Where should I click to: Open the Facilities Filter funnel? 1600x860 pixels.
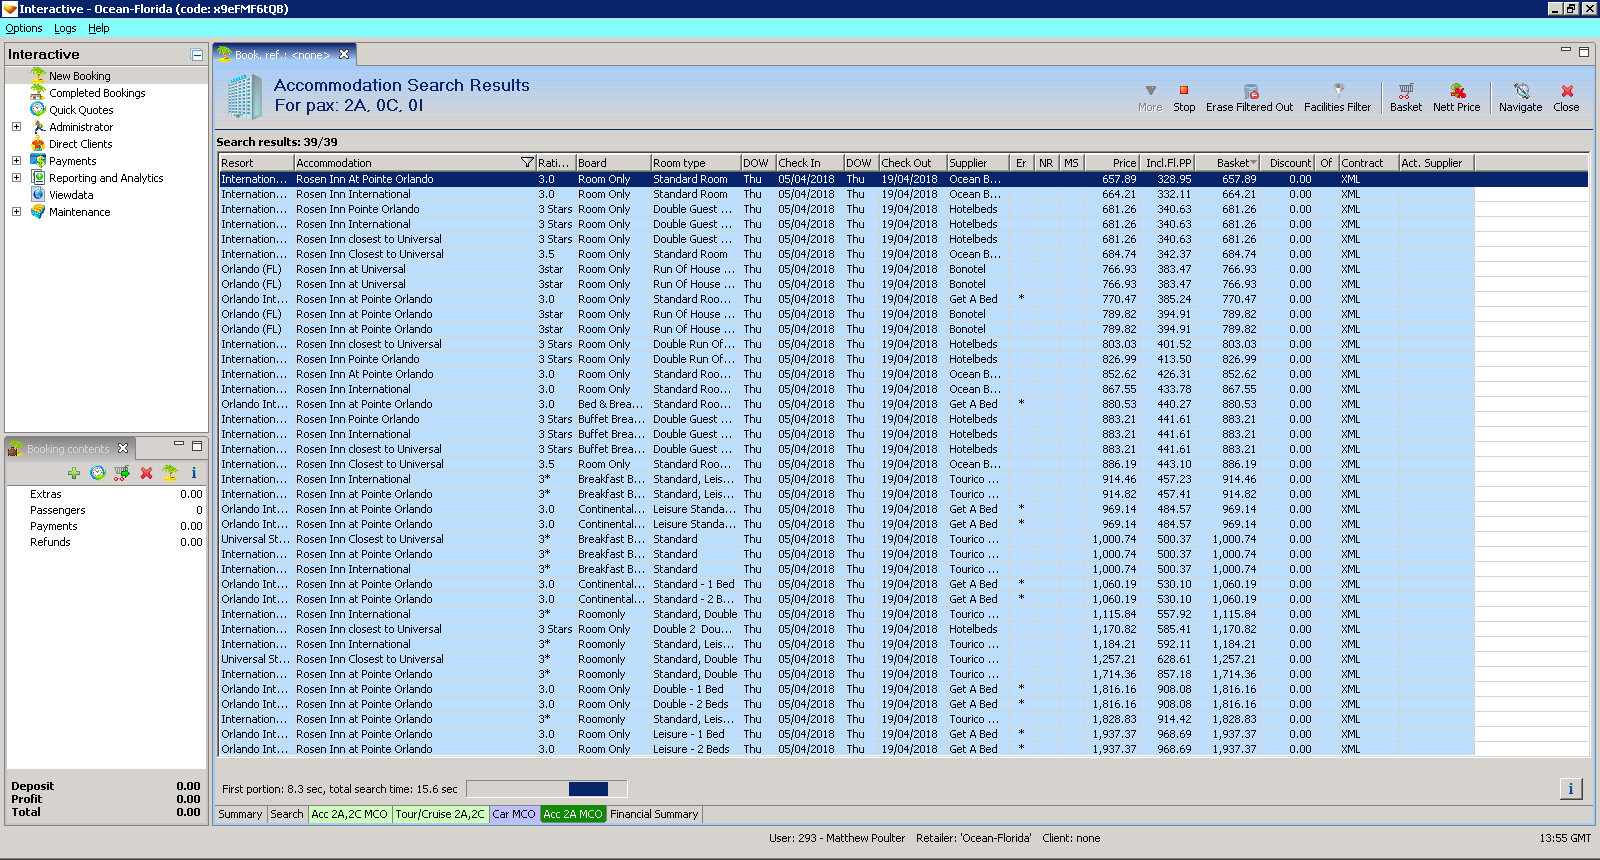tap(1338, 91)
